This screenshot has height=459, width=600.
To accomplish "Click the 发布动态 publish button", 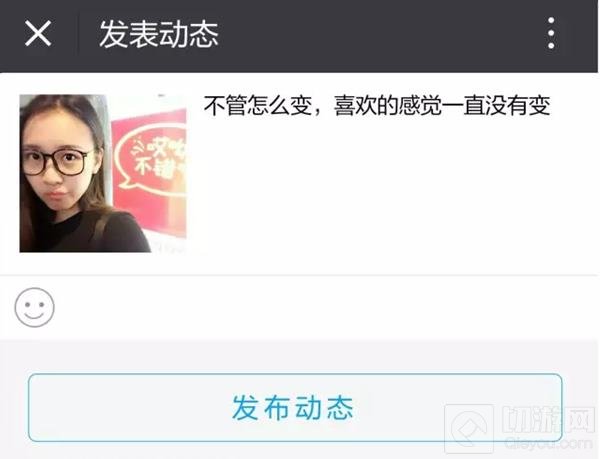I will click(295, 408).
